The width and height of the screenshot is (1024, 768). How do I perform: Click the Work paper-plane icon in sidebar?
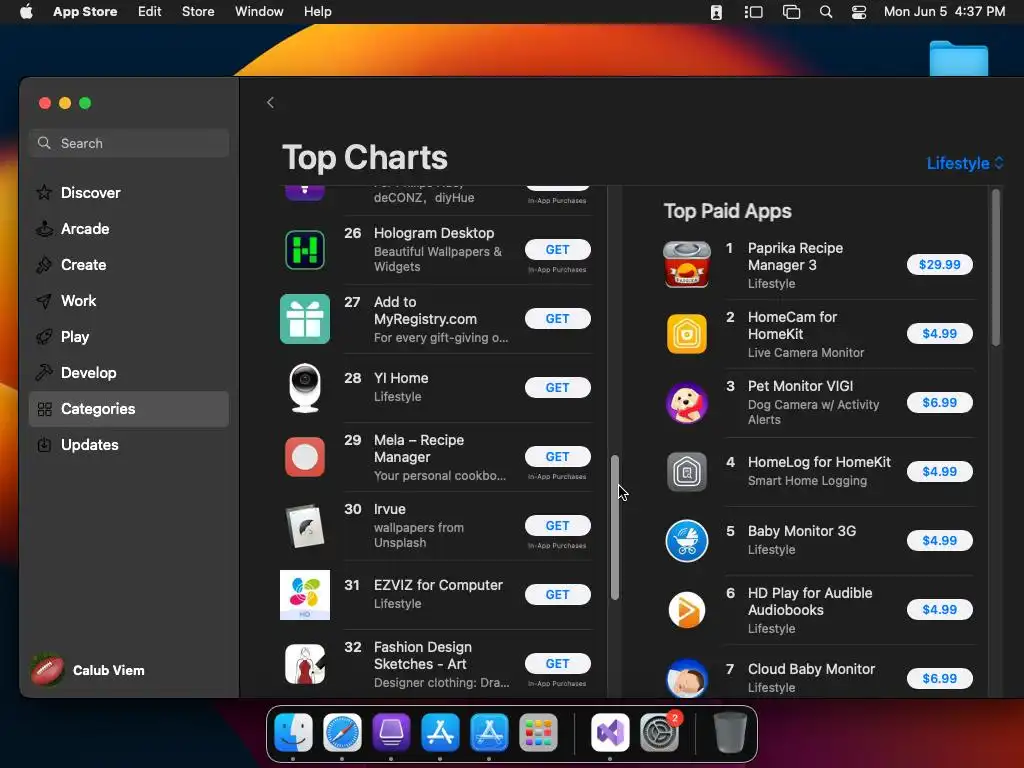click(x=44, y=300)
